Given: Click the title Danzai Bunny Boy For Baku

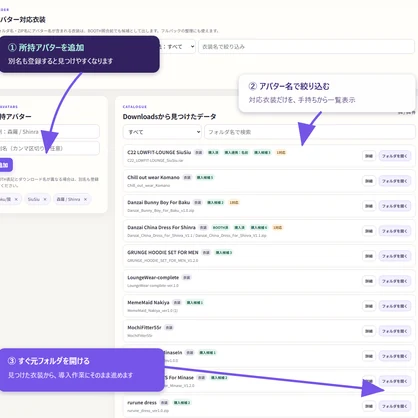Looking at the screenshot, I should coord(158,202).
